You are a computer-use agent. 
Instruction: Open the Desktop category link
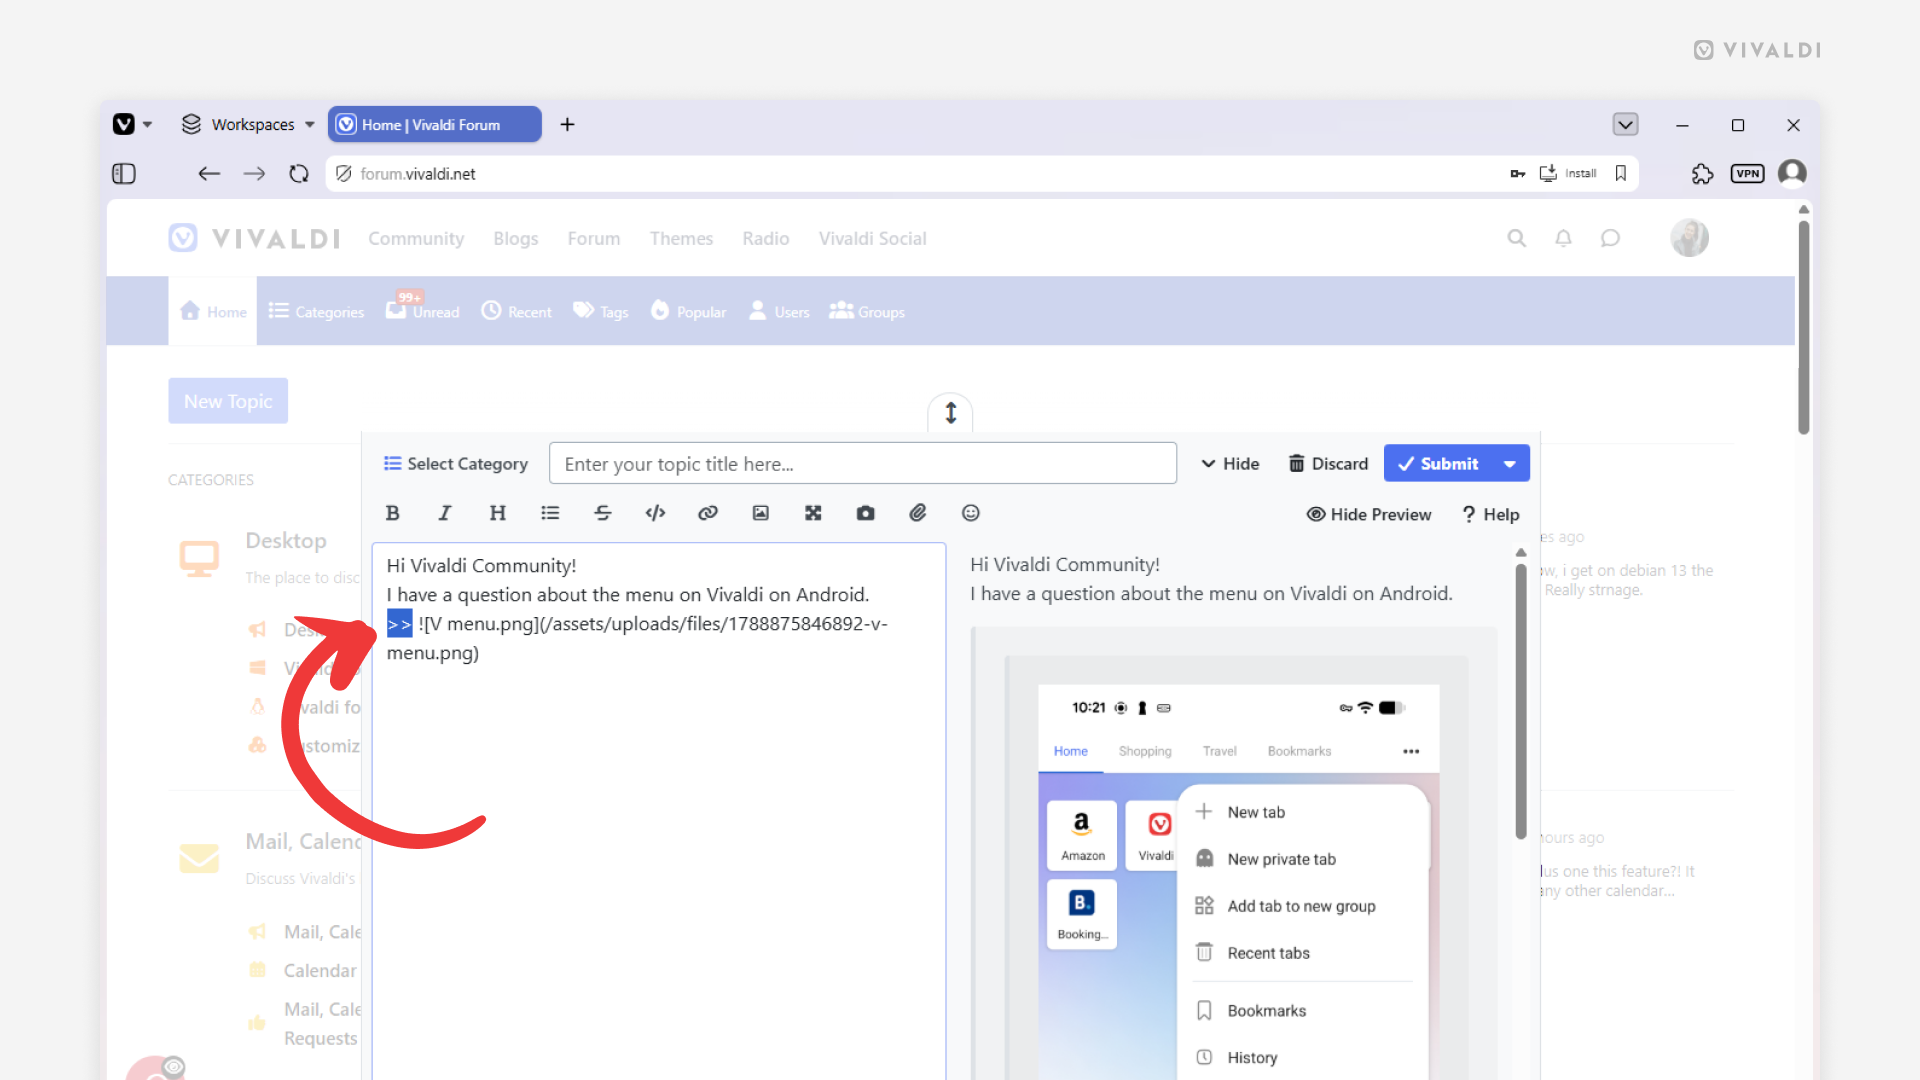click(x=286, y=540)
